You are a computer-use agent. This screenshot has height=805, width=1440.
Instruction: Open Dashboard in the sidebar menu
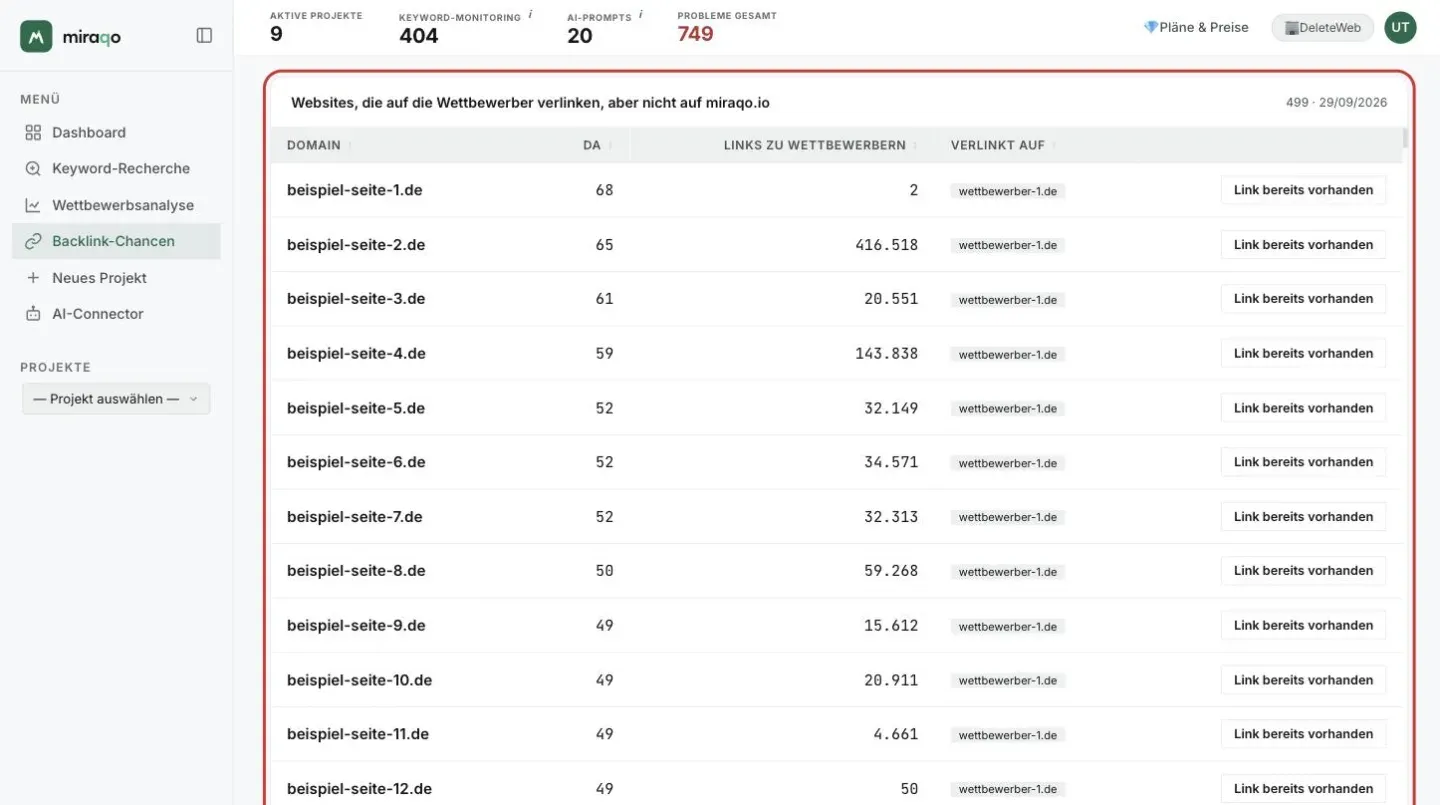pos(116,132)
